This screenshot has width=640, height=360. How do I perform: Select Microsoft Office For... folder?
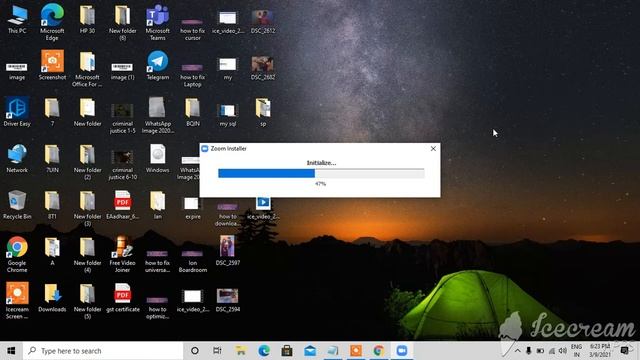(87, 69)
